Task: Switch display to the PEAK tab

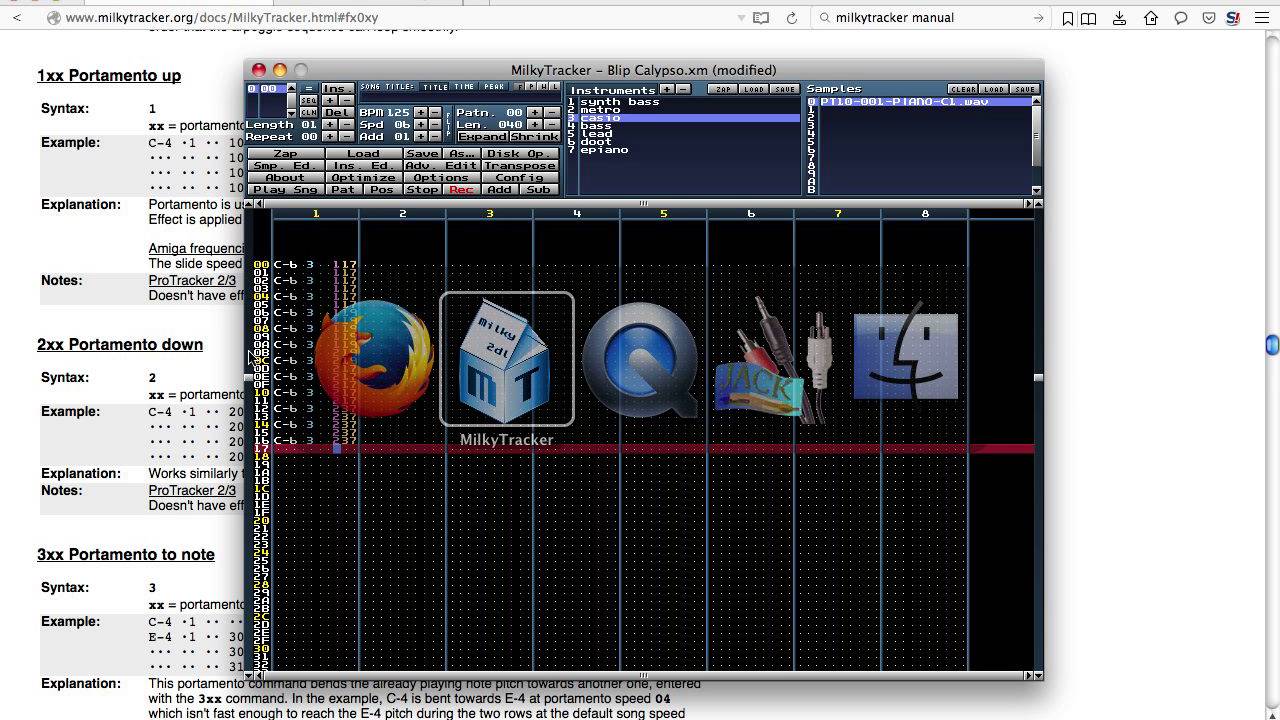Action: tap(494, 87)
